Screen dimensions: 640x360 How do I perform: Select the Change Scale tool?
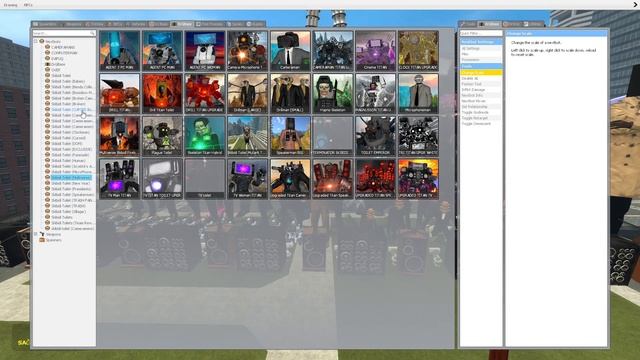point(481,73)
